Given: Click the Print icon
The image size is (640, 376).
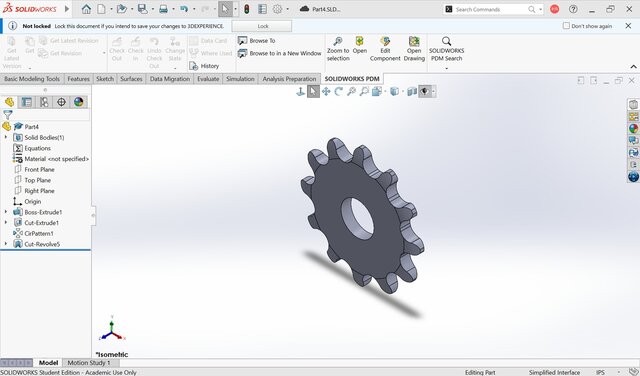Looking at the screenshot, I should (163, 9).
